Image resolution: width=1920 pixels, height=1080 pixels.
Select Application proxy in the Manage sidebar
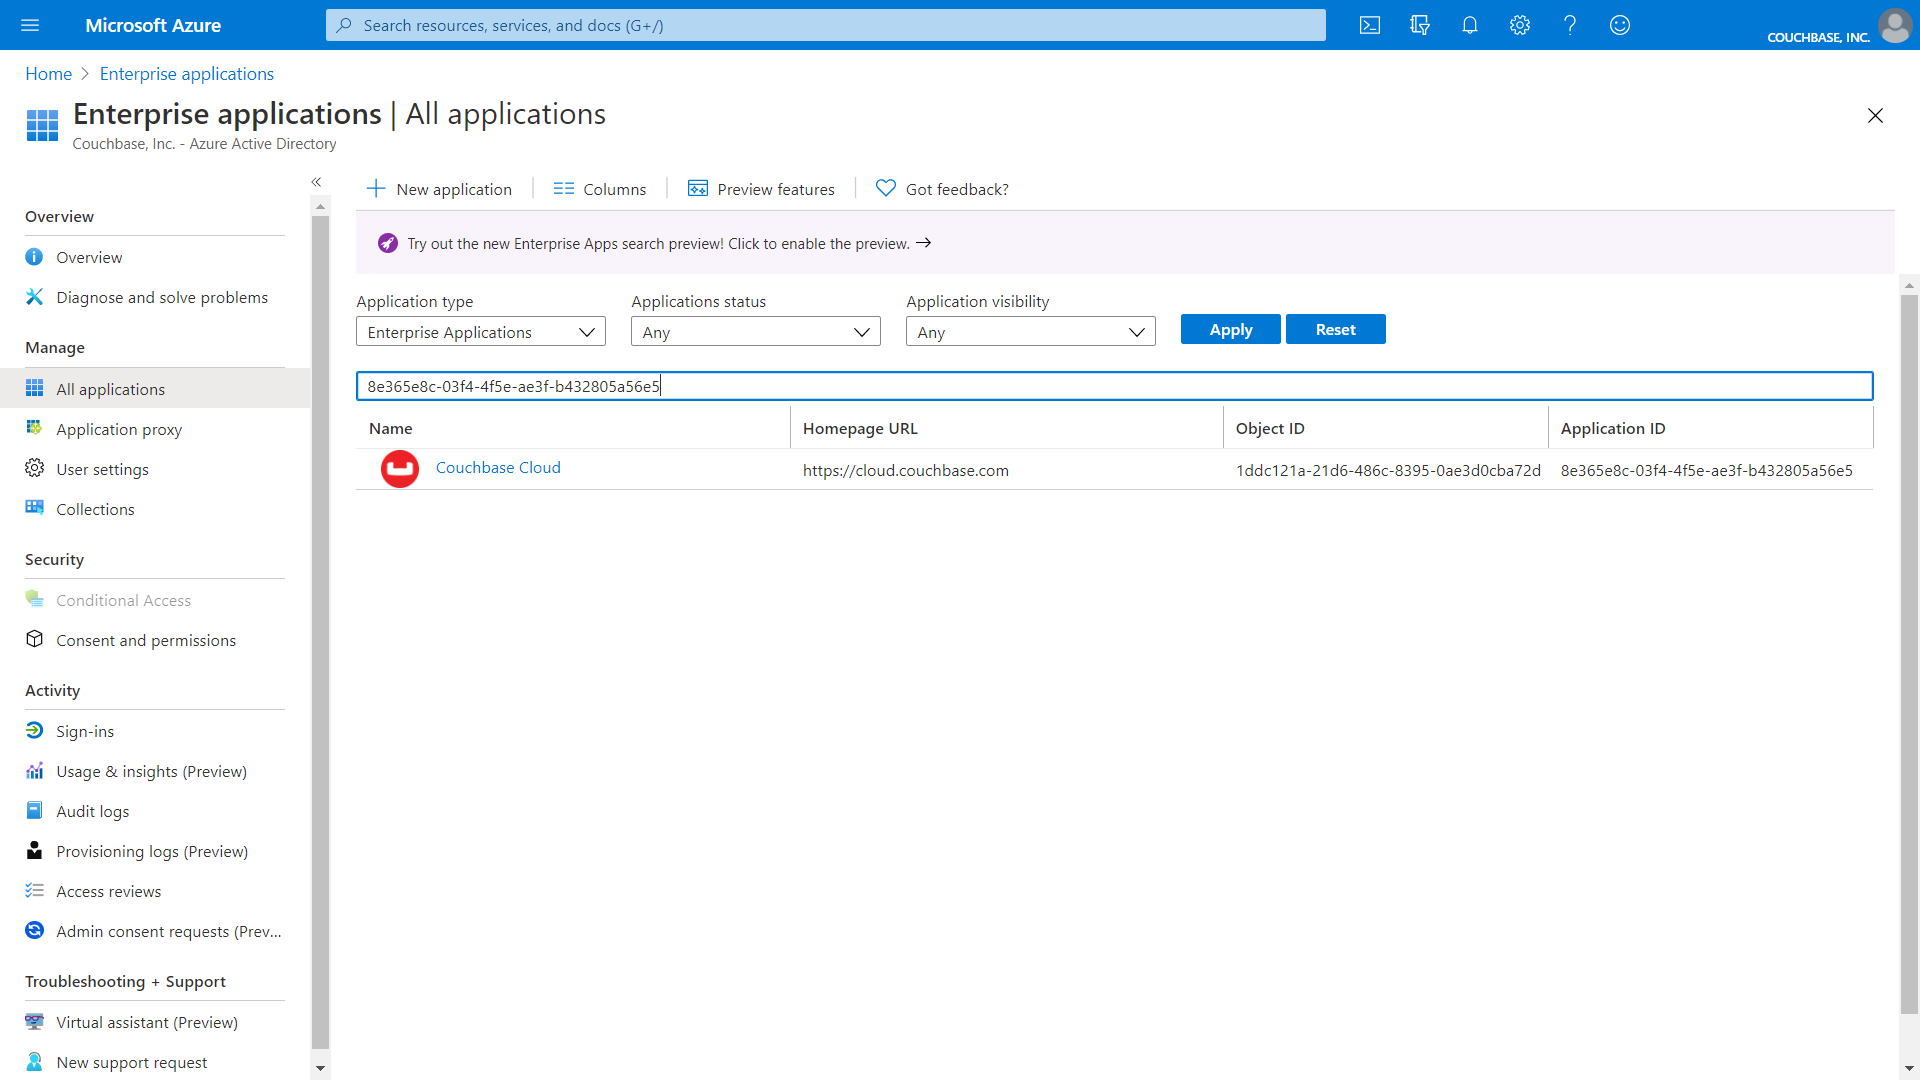point(118,429)
